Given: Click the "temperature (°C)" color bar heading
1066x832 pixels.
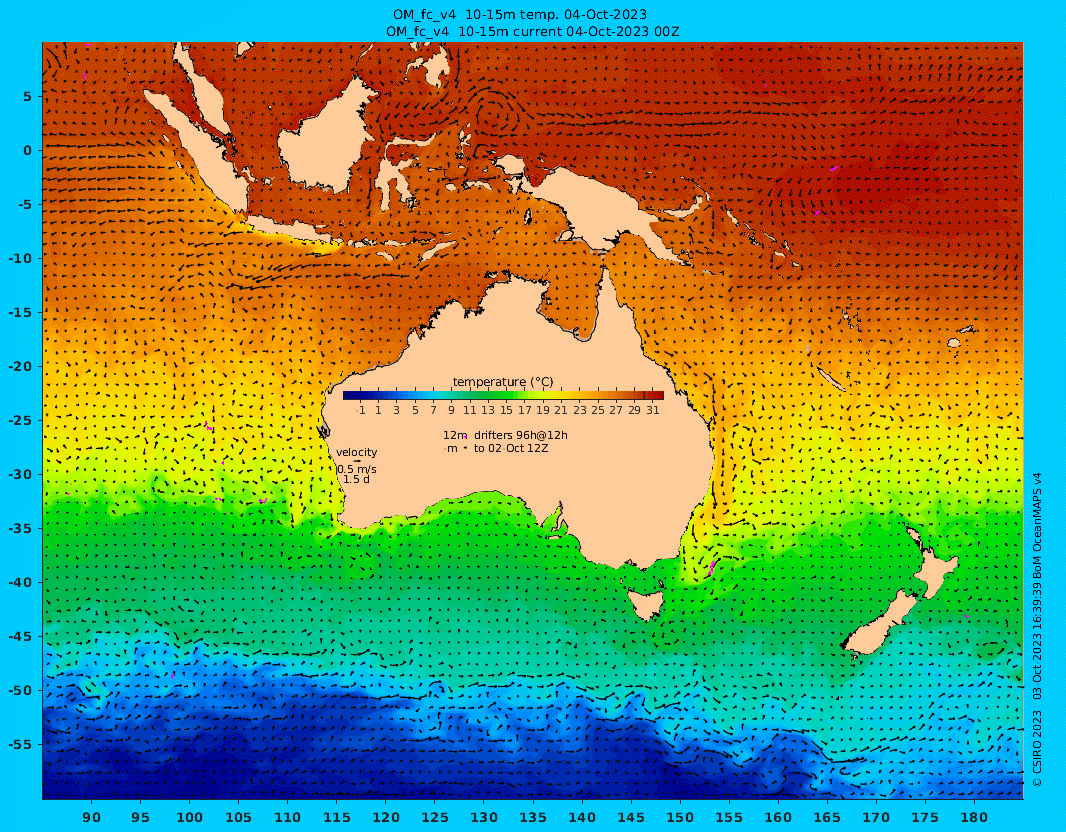Looking at the screenshot, I should [502, 382].
